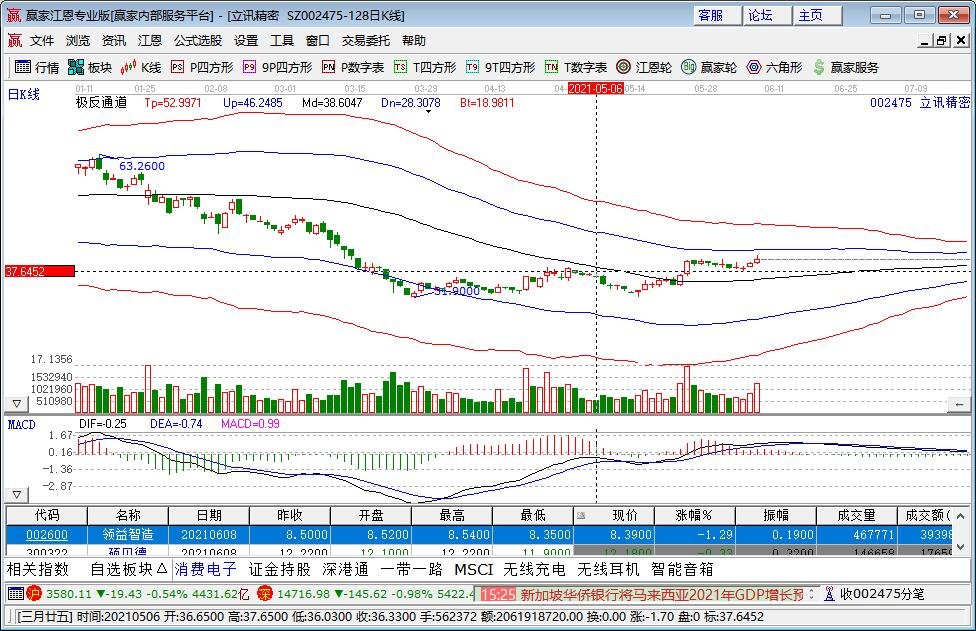Viewport: 976px width, 631px height.
Task: Open the 交易委托 menu
Action: pos(366,40)
